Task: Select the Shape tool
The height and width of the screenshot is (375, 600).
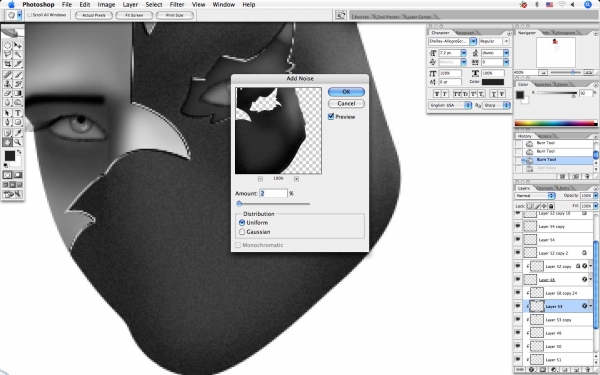Action: pos(18,122)
